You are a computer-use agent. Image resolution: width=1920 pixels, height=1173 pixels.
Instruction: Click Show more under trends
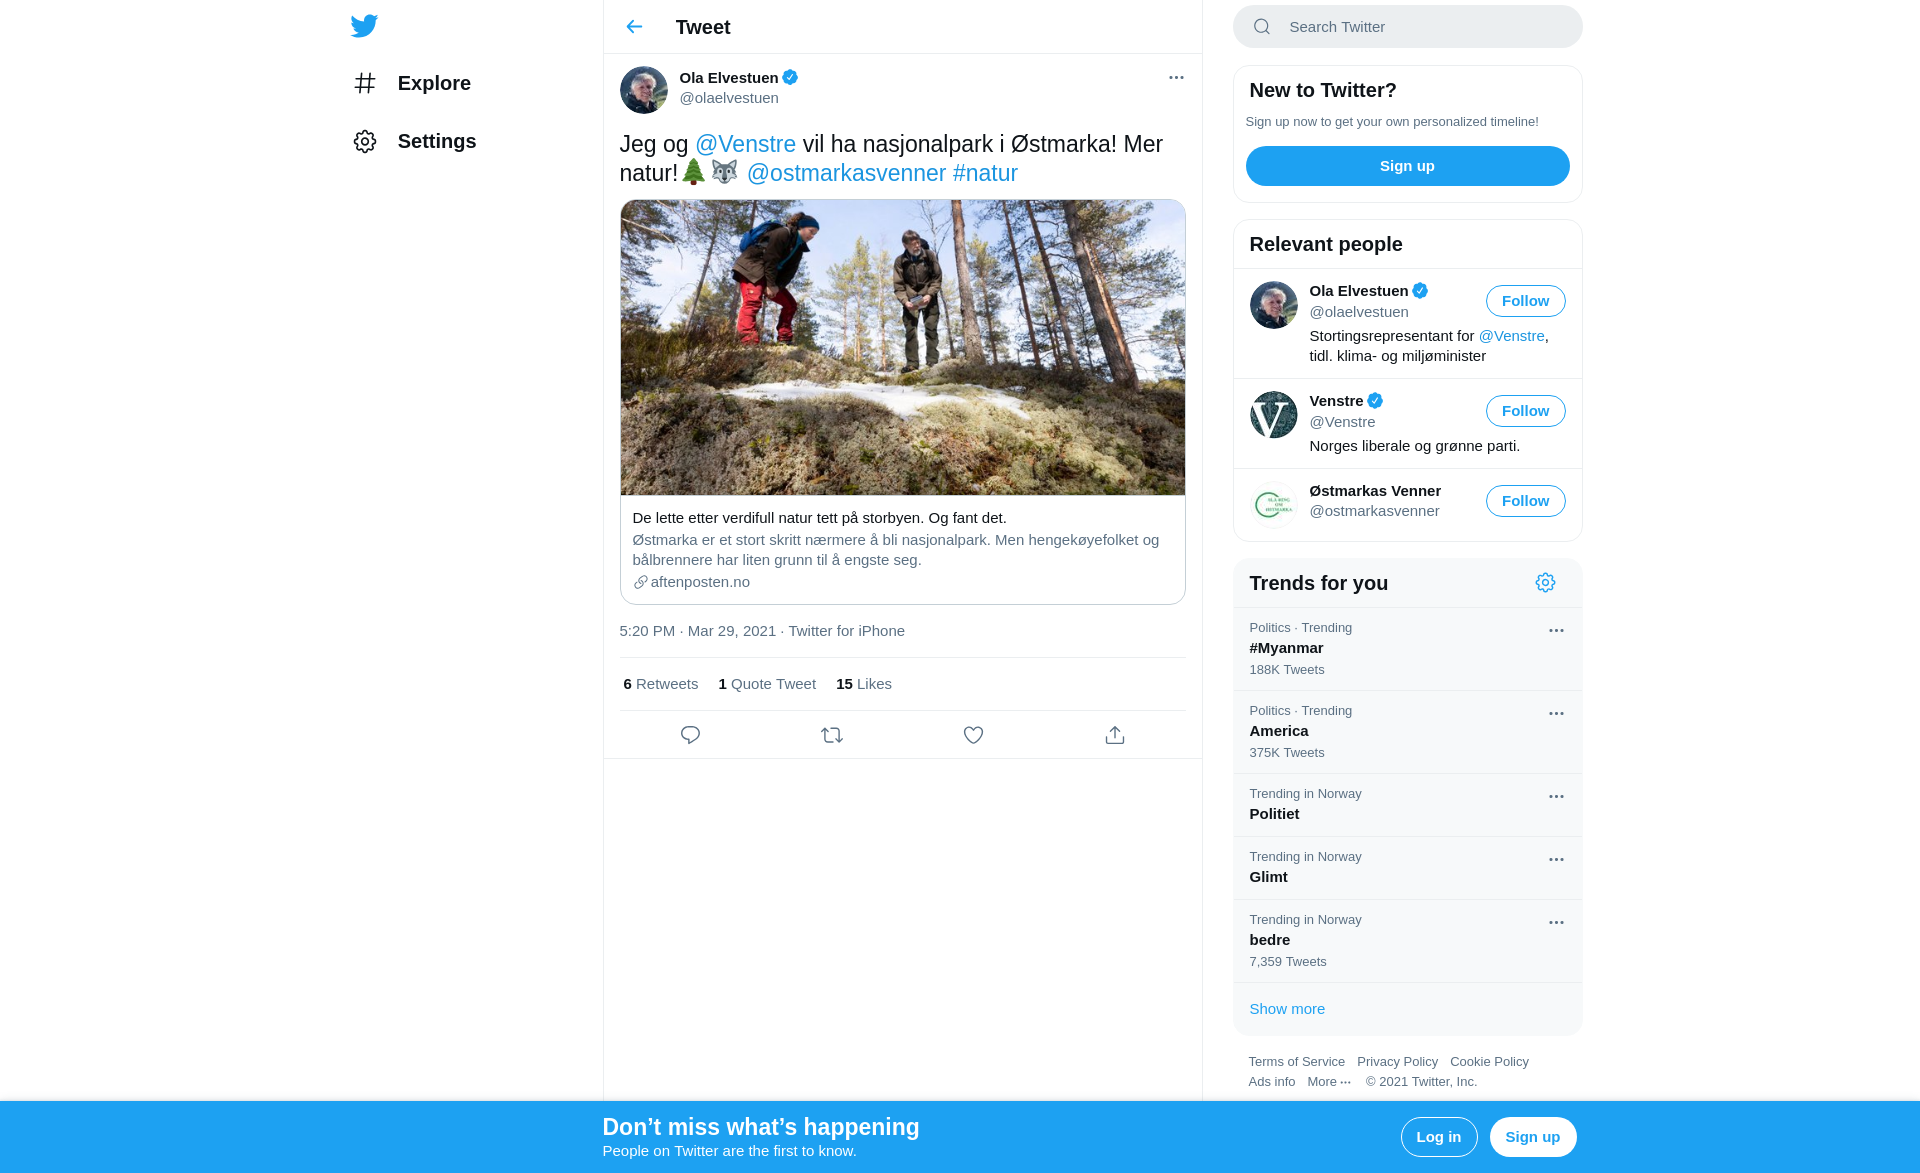point(1287,1009)
